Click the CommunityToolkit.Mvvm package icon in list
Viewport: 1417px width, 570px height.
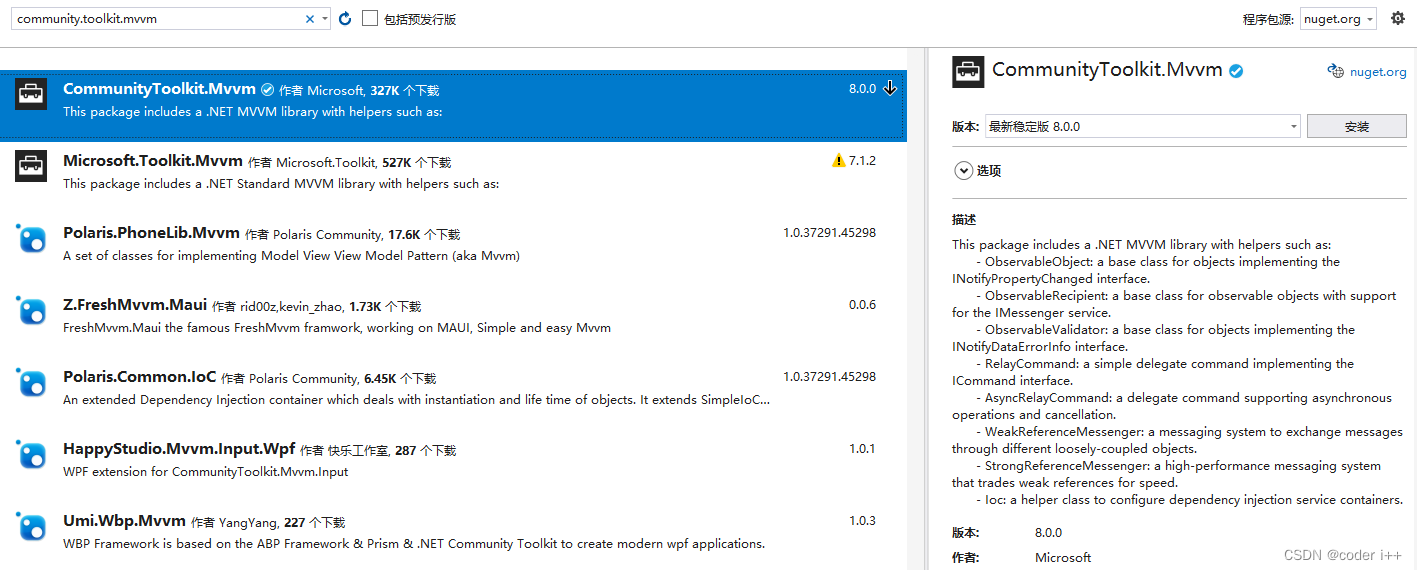pyautogui.click(x=31, y=94)
